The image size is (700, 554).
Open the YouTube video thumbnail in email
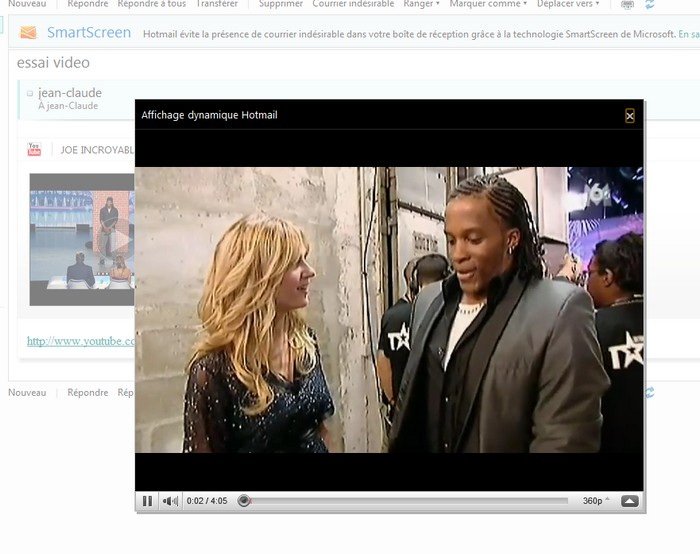[82, 240]
